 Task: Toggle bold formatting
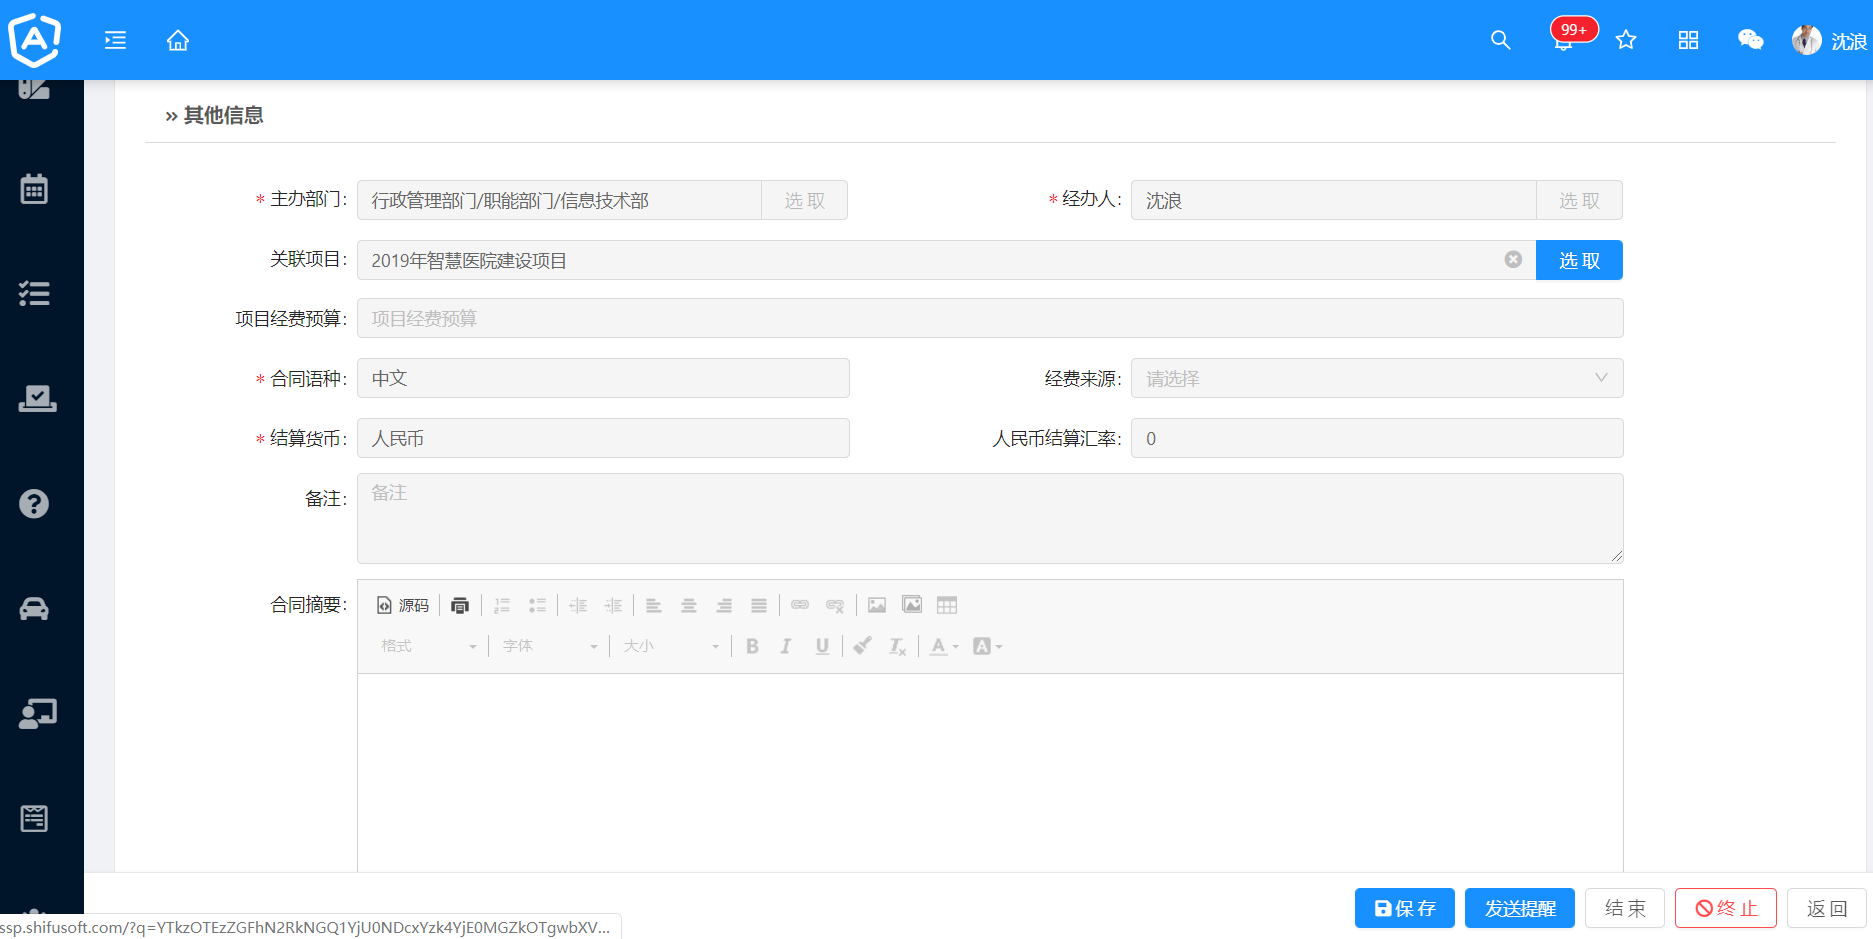[752, 646]
